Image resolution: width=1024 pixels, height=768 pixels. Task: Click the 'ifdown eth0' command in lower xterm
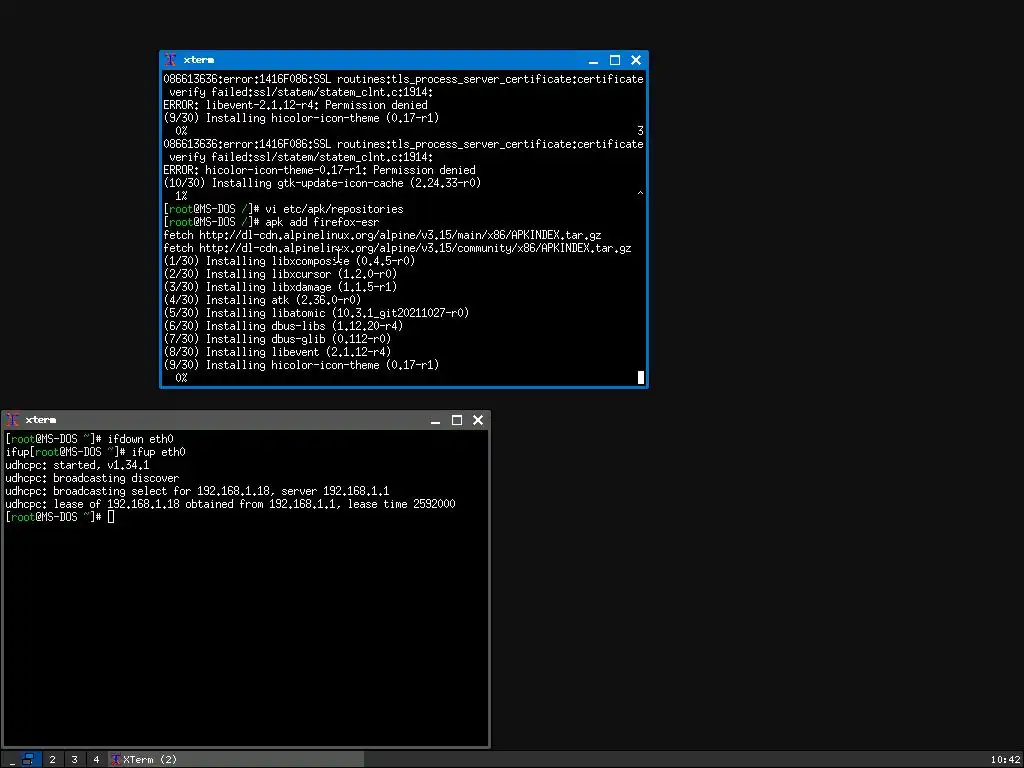(x=140, y=439)
